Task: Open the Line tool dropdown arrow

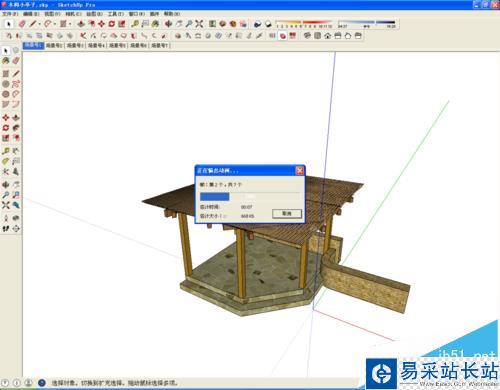Action: pyautogui.click(x=39, y=24)
